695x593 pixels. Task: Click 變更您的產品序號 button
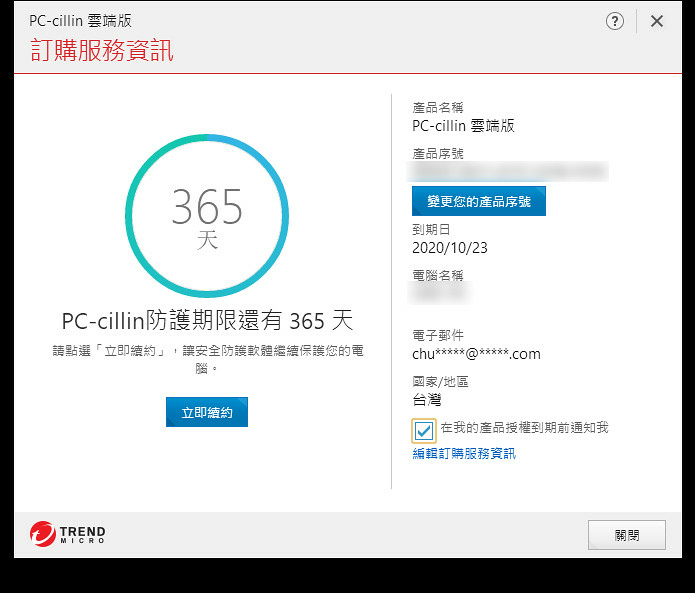[479, 201]
